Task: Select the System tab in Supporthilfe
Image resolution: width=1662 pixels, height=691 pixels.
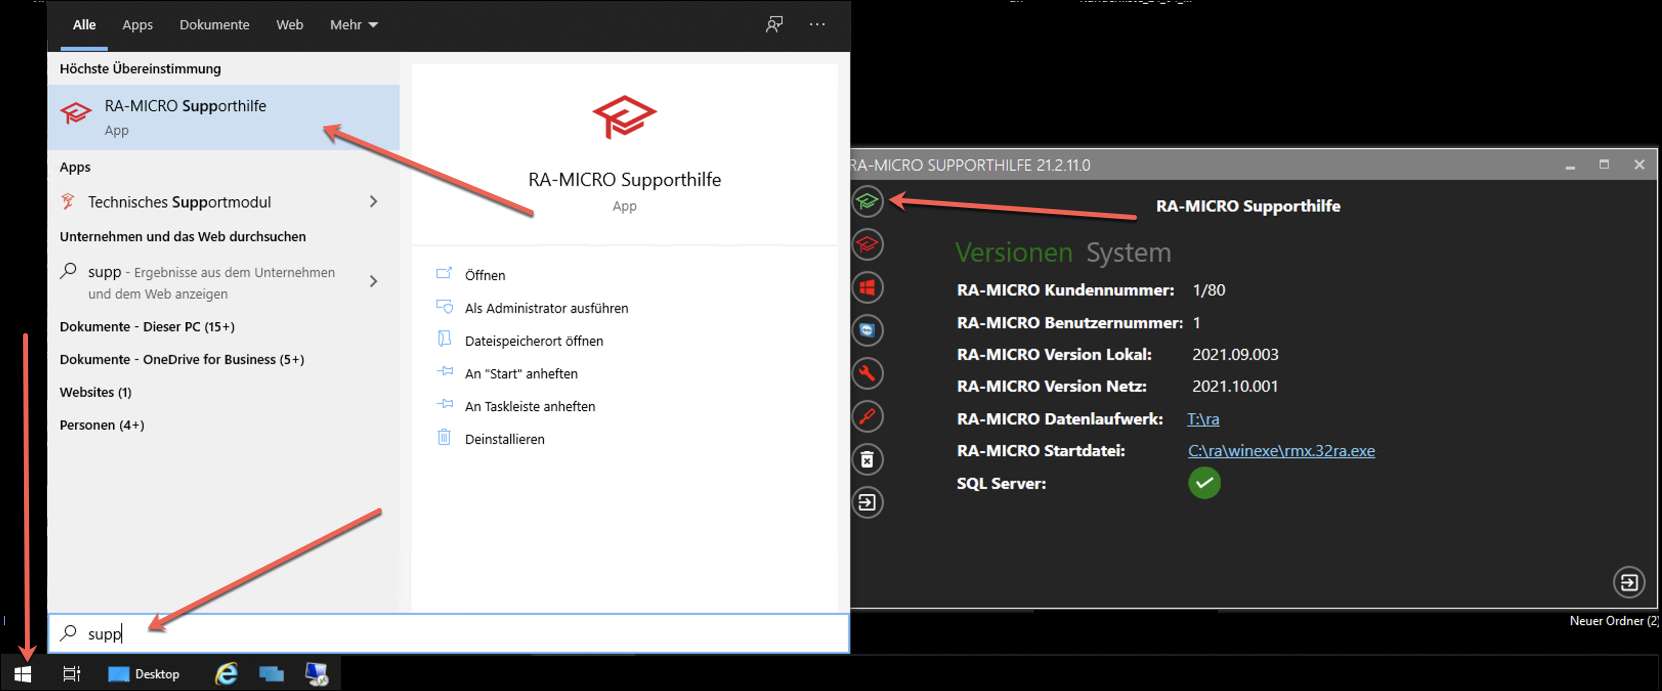Action: (x=1129, y=253)
